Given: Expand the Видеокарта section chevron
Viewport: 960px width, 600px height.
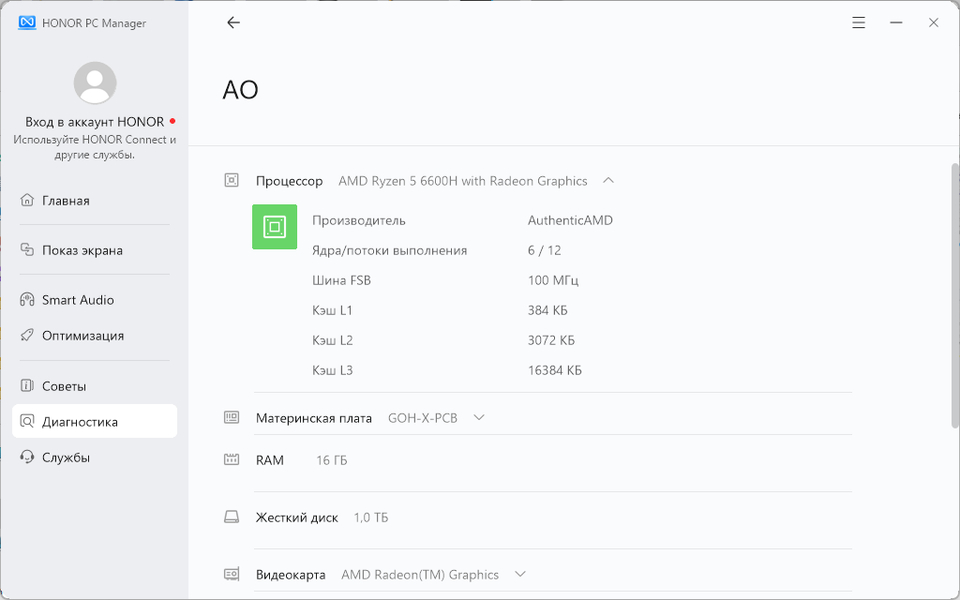Looking at the screenshot, I should click(x=520, y=575).
